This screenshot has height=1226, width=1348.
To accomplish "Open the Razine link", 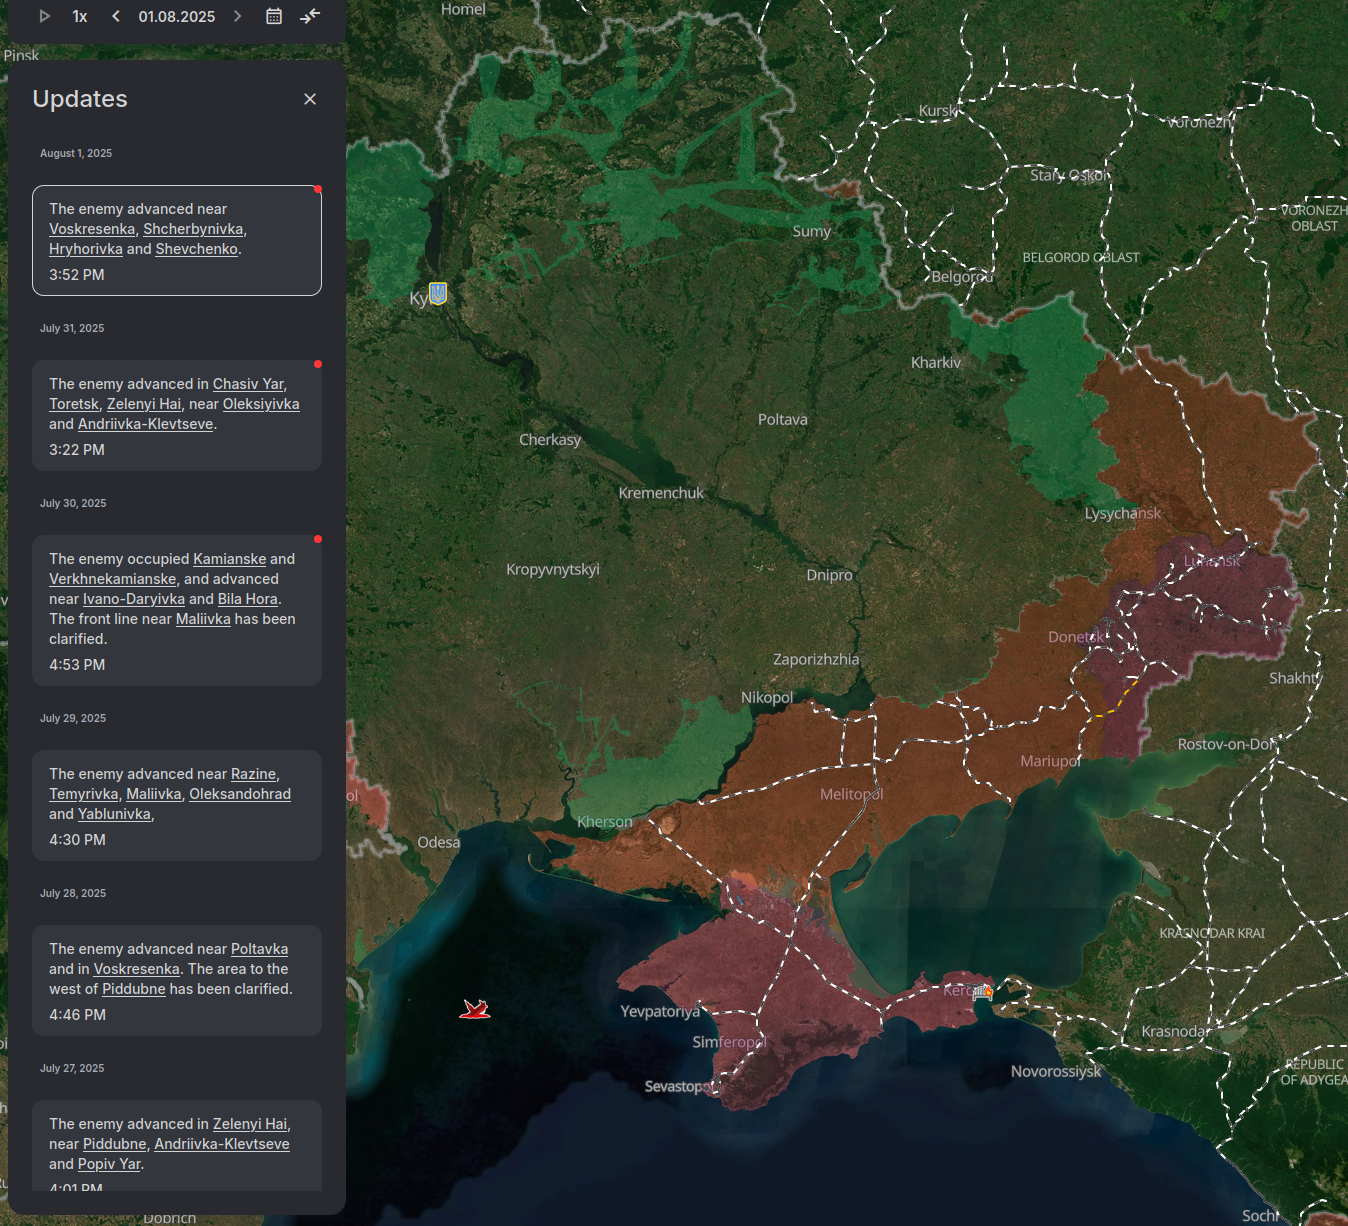I will 253,774.
